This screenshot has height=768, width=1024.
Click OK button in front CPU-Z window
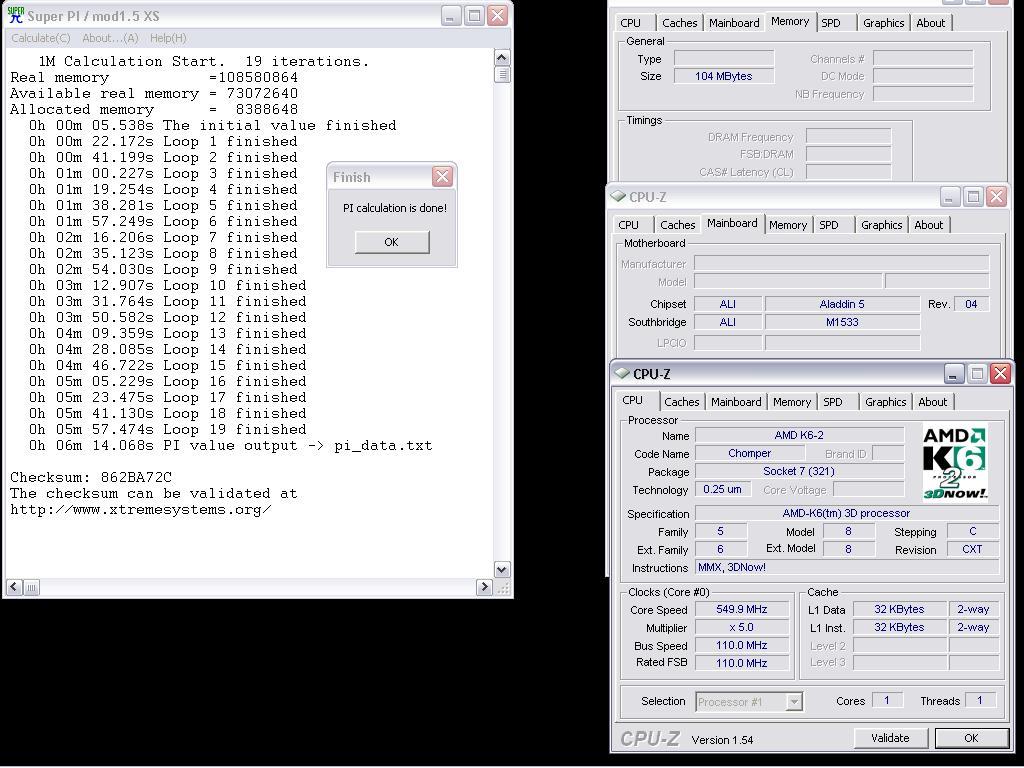971,738
